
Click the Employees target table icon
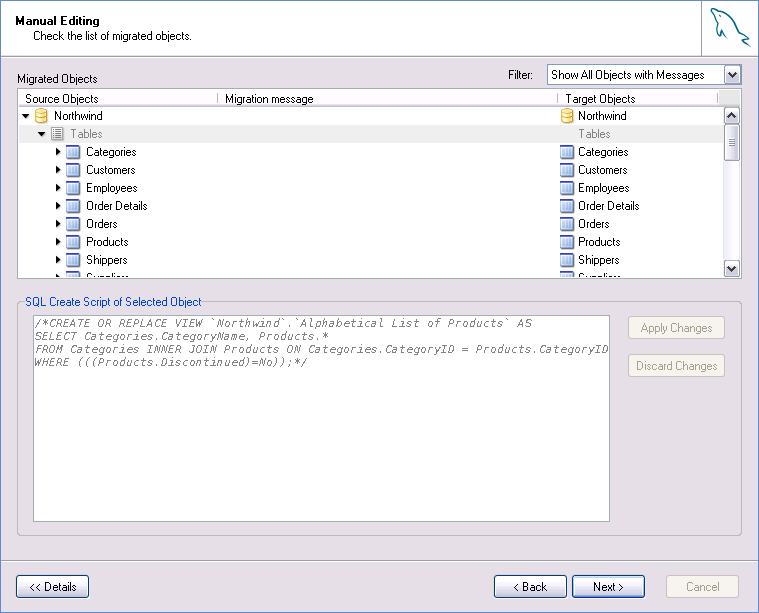coord(567,188)
